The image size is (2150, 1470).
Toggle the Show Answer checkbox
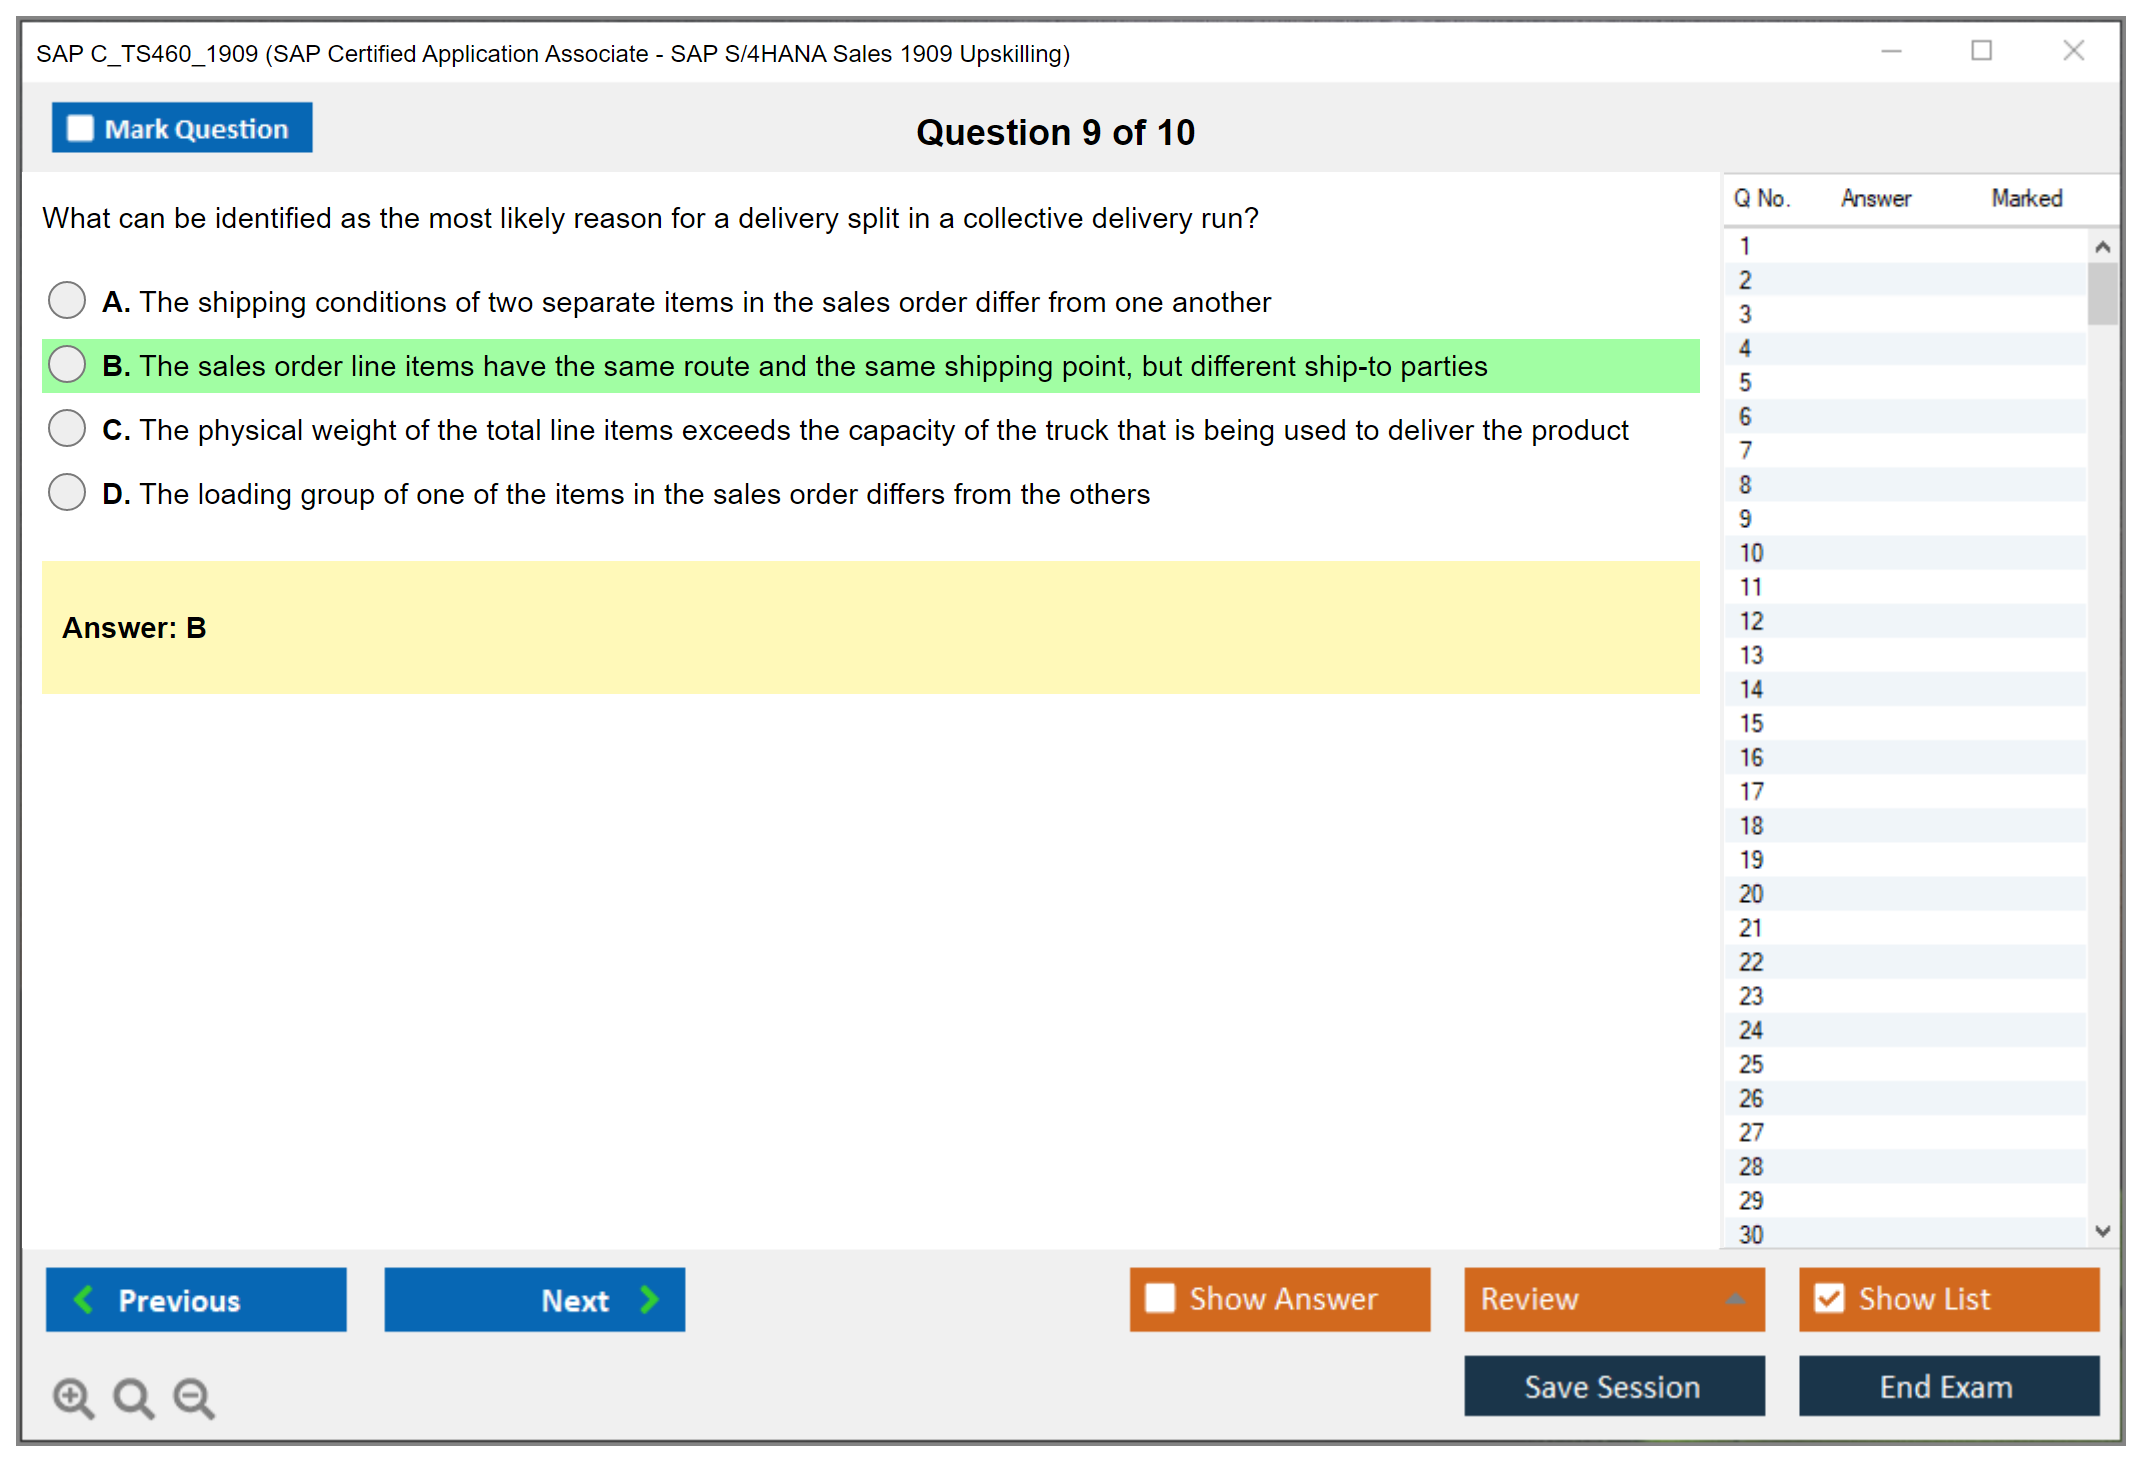coord(1160,1298)
